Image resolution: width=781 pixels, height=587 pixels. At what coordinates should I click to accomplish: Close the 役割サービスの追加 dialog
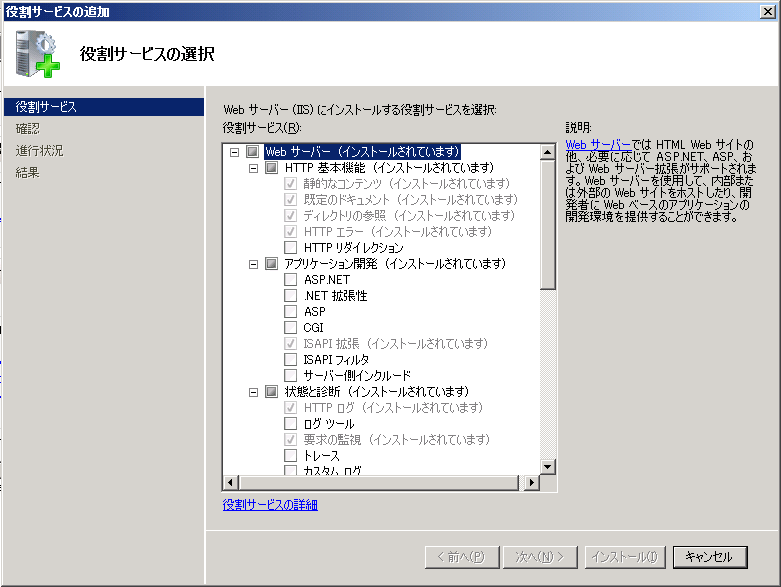(768, 11)
